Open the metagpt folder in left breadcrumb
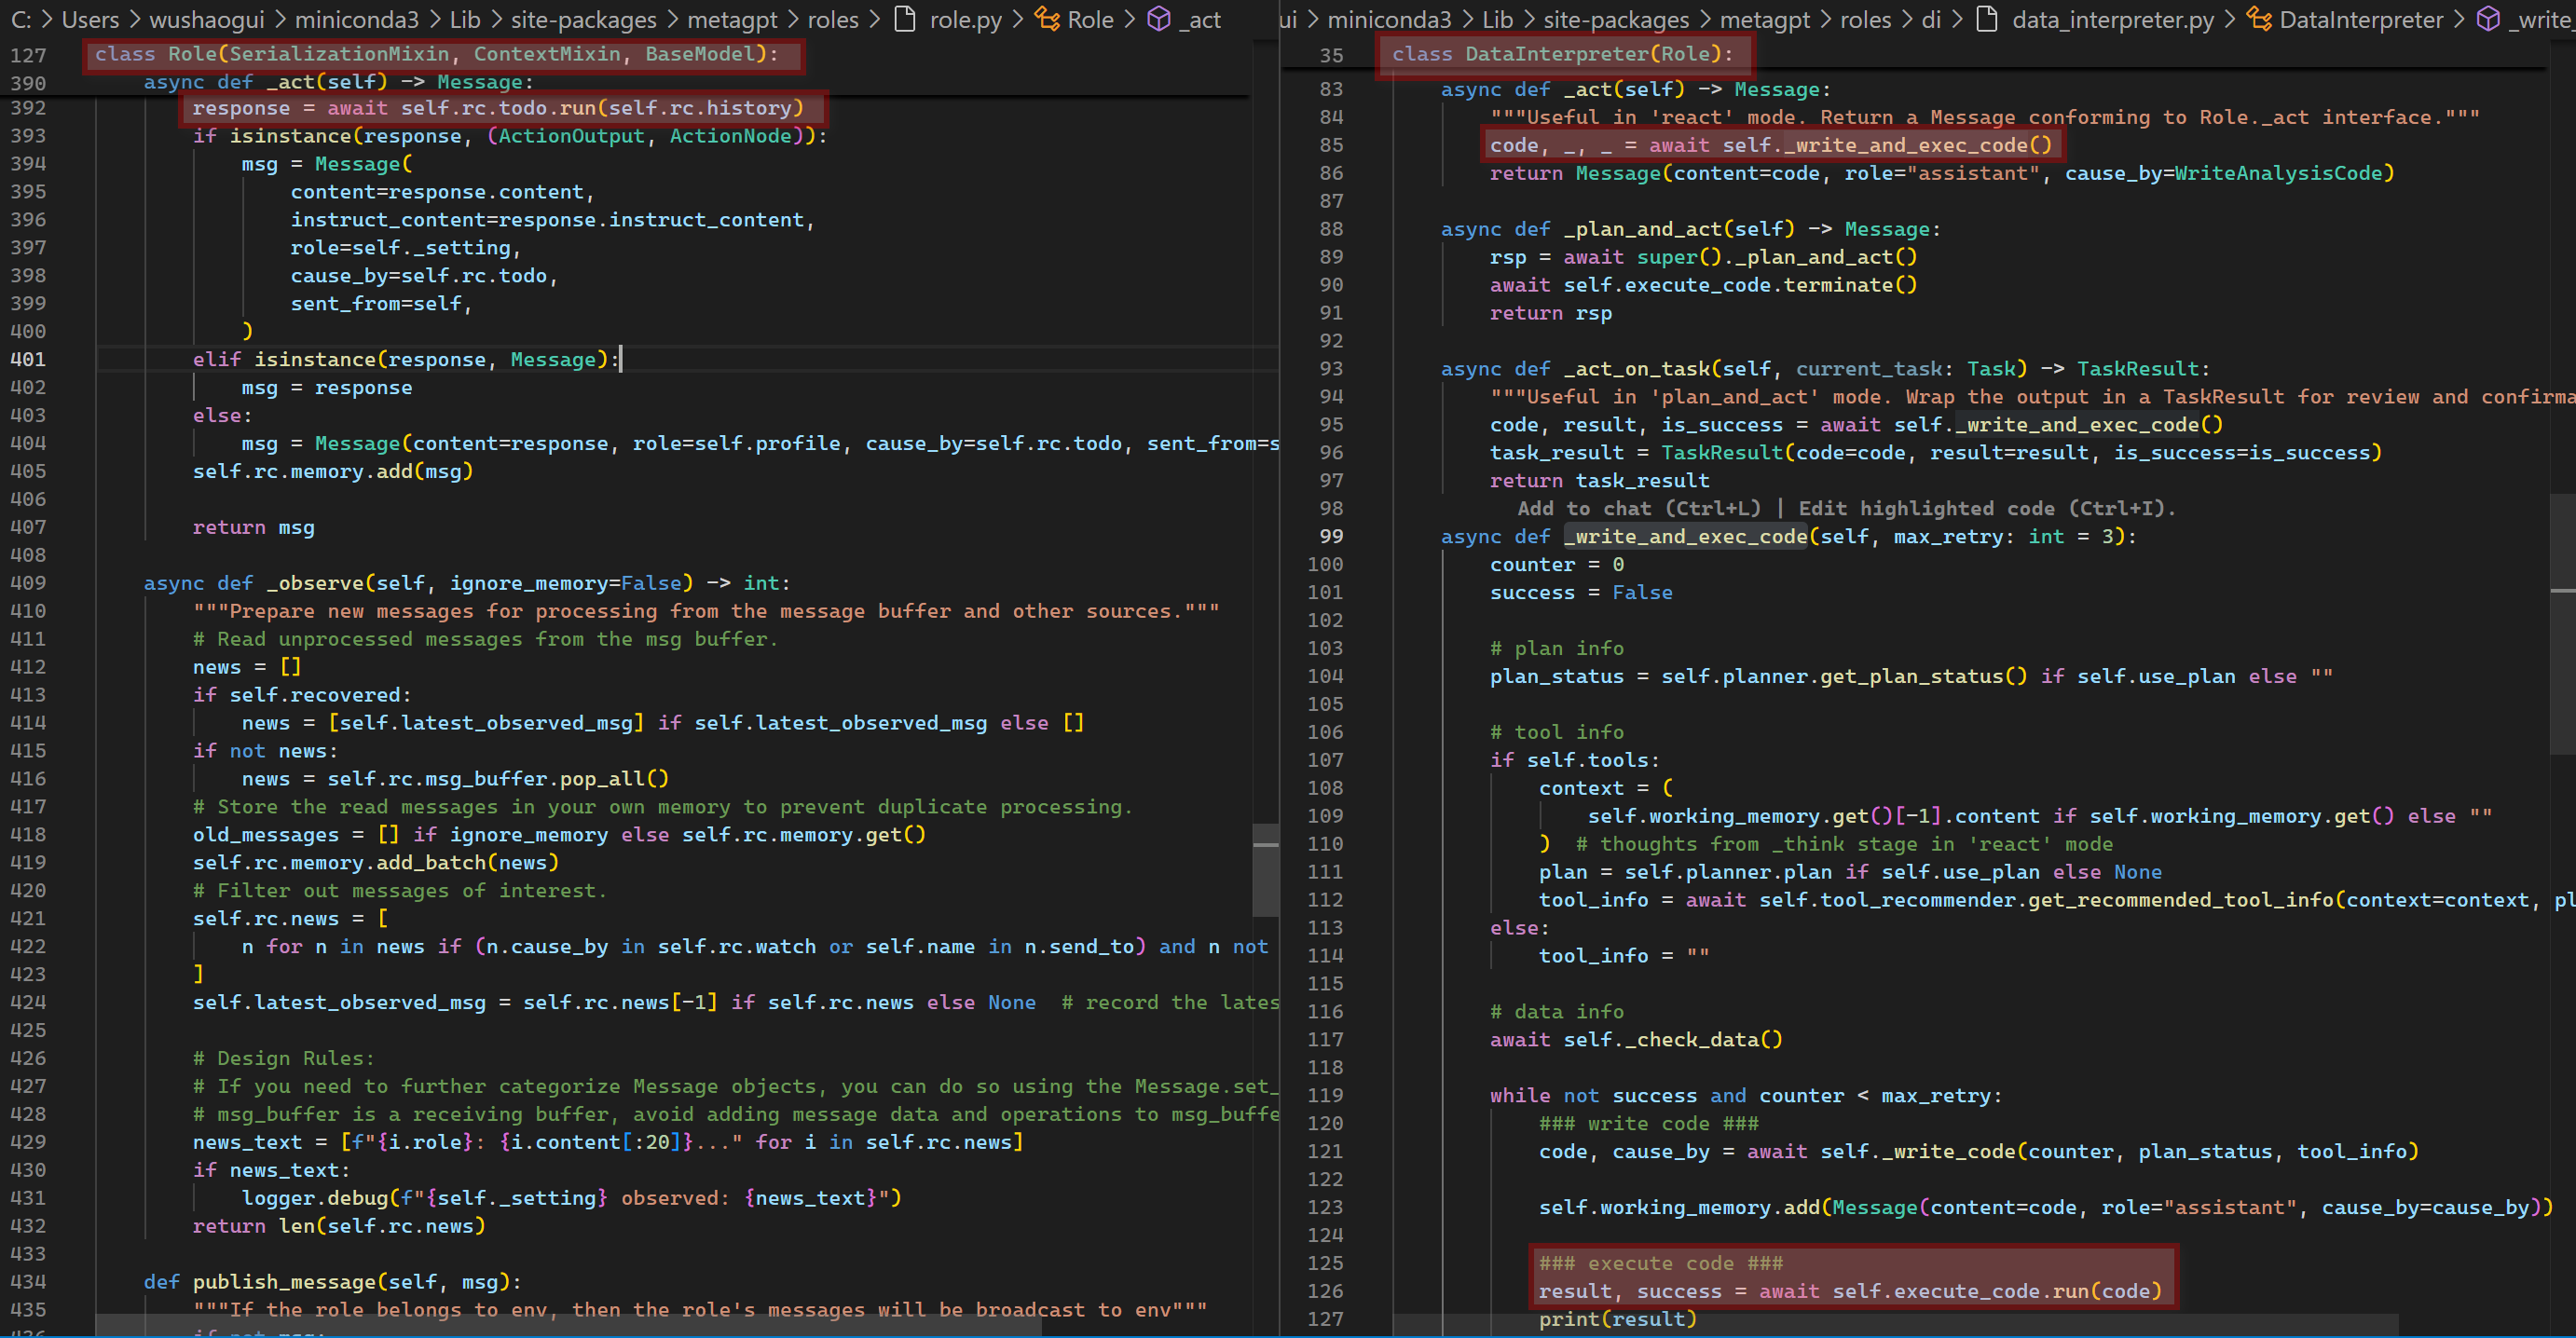The height and width of the screenshot is (1338, 2576). click(x=732, y=19)
